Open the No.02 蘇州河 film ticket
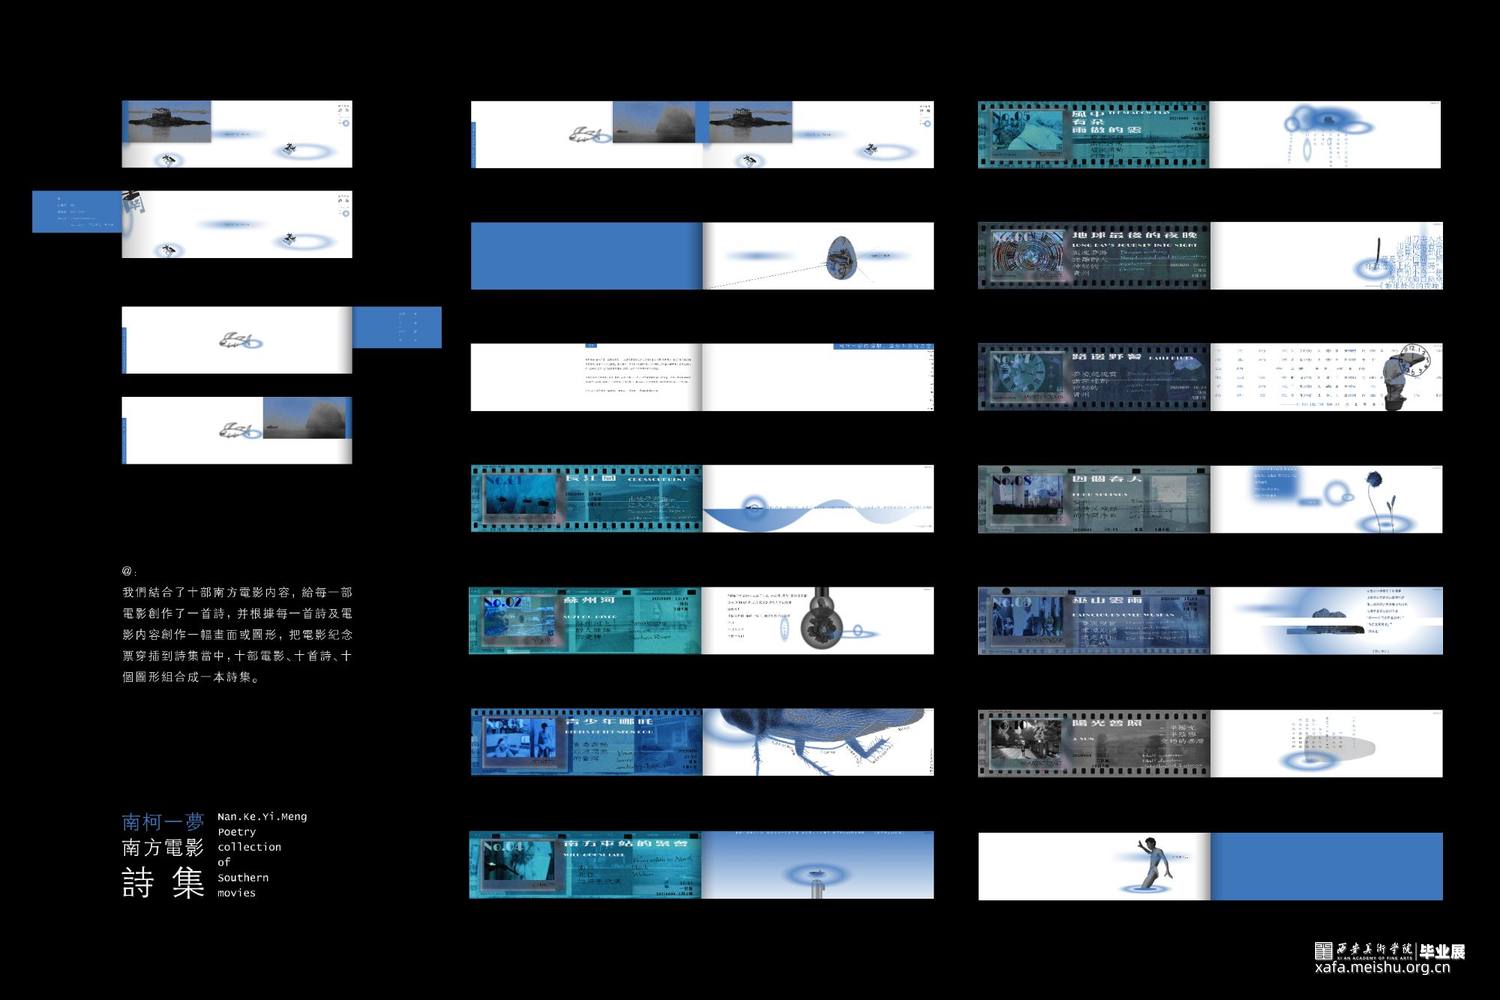1500x1000 pixels. point(586,621)
